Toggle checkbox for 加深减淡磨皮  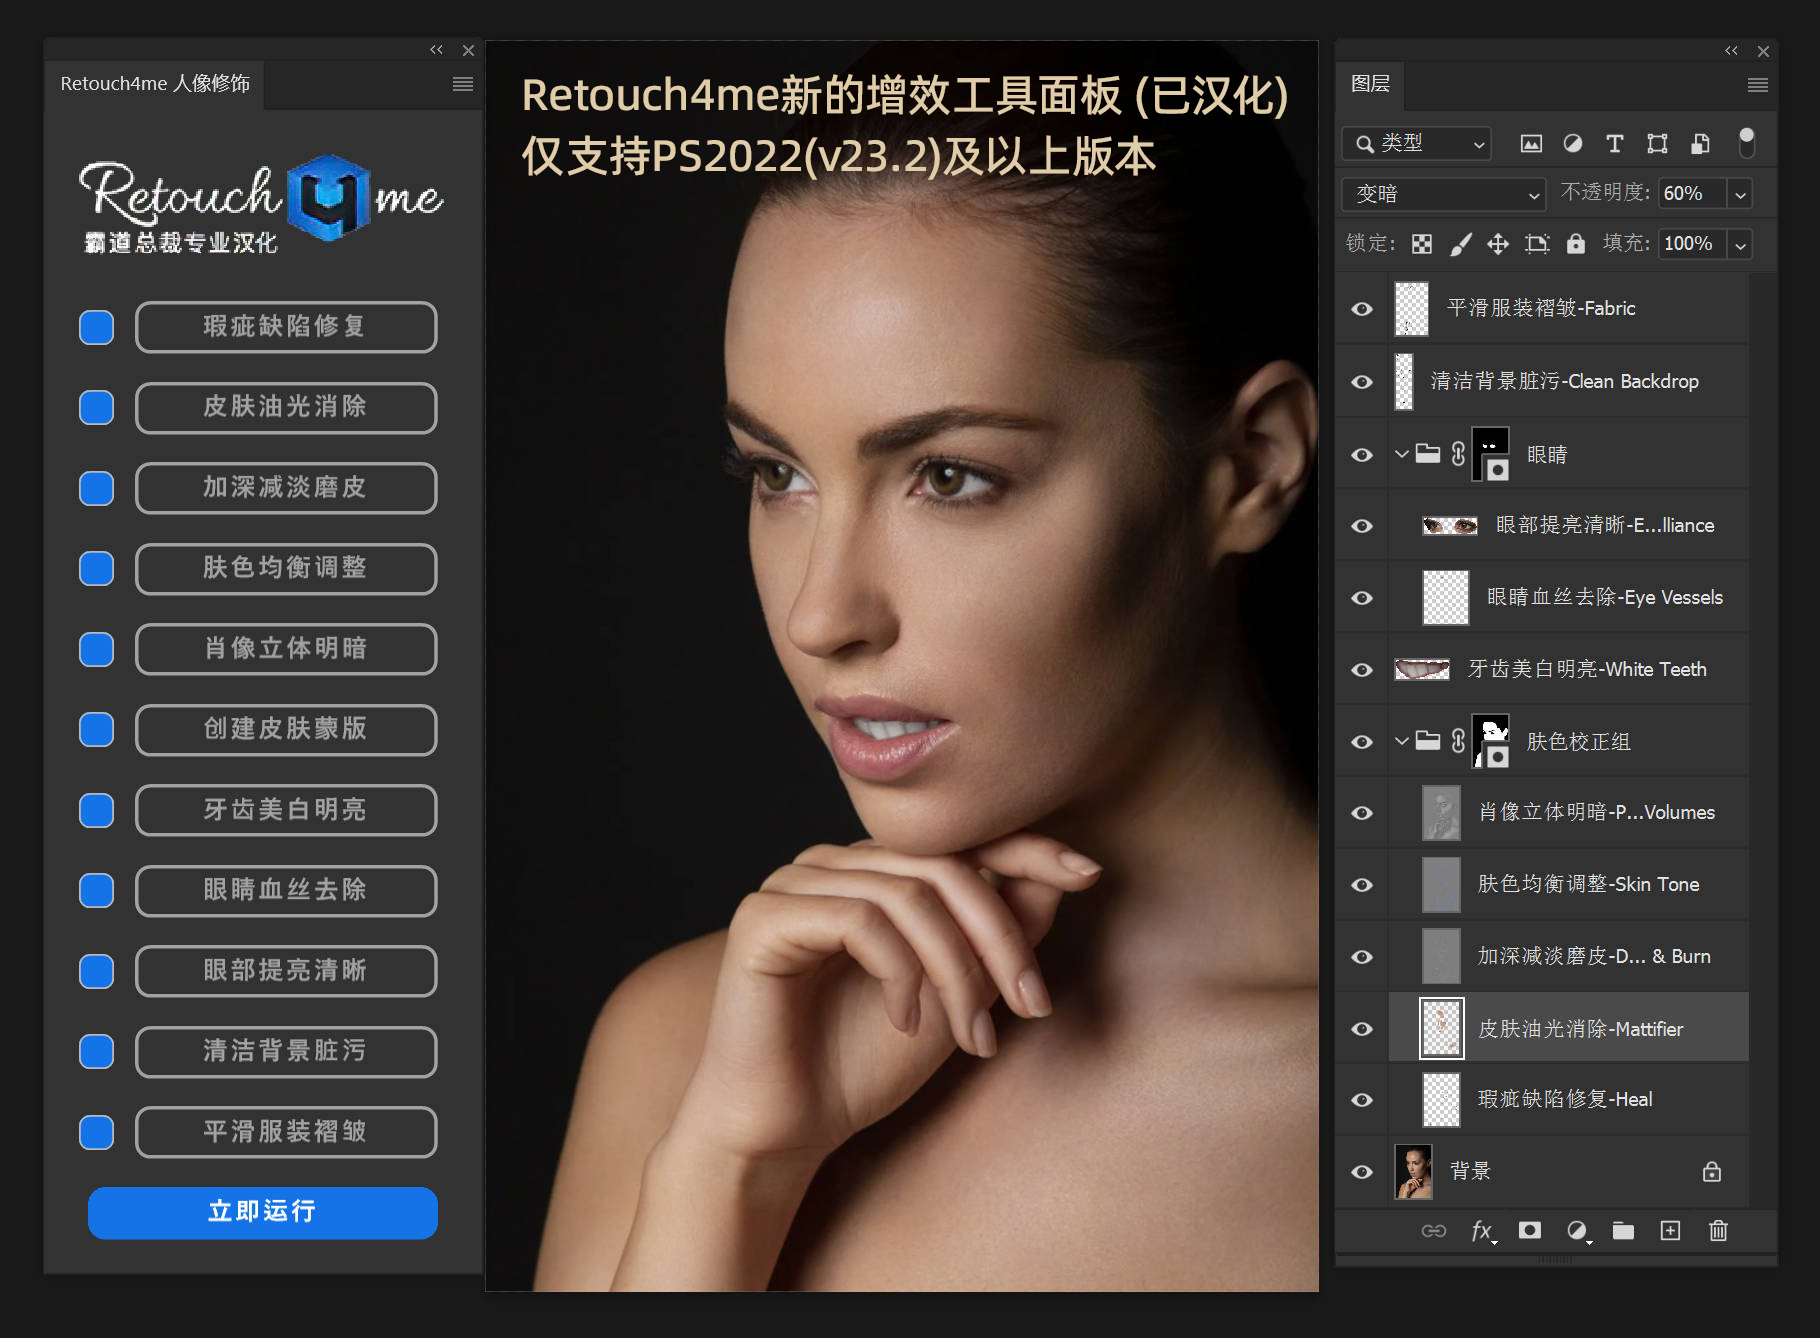point(97,488)
